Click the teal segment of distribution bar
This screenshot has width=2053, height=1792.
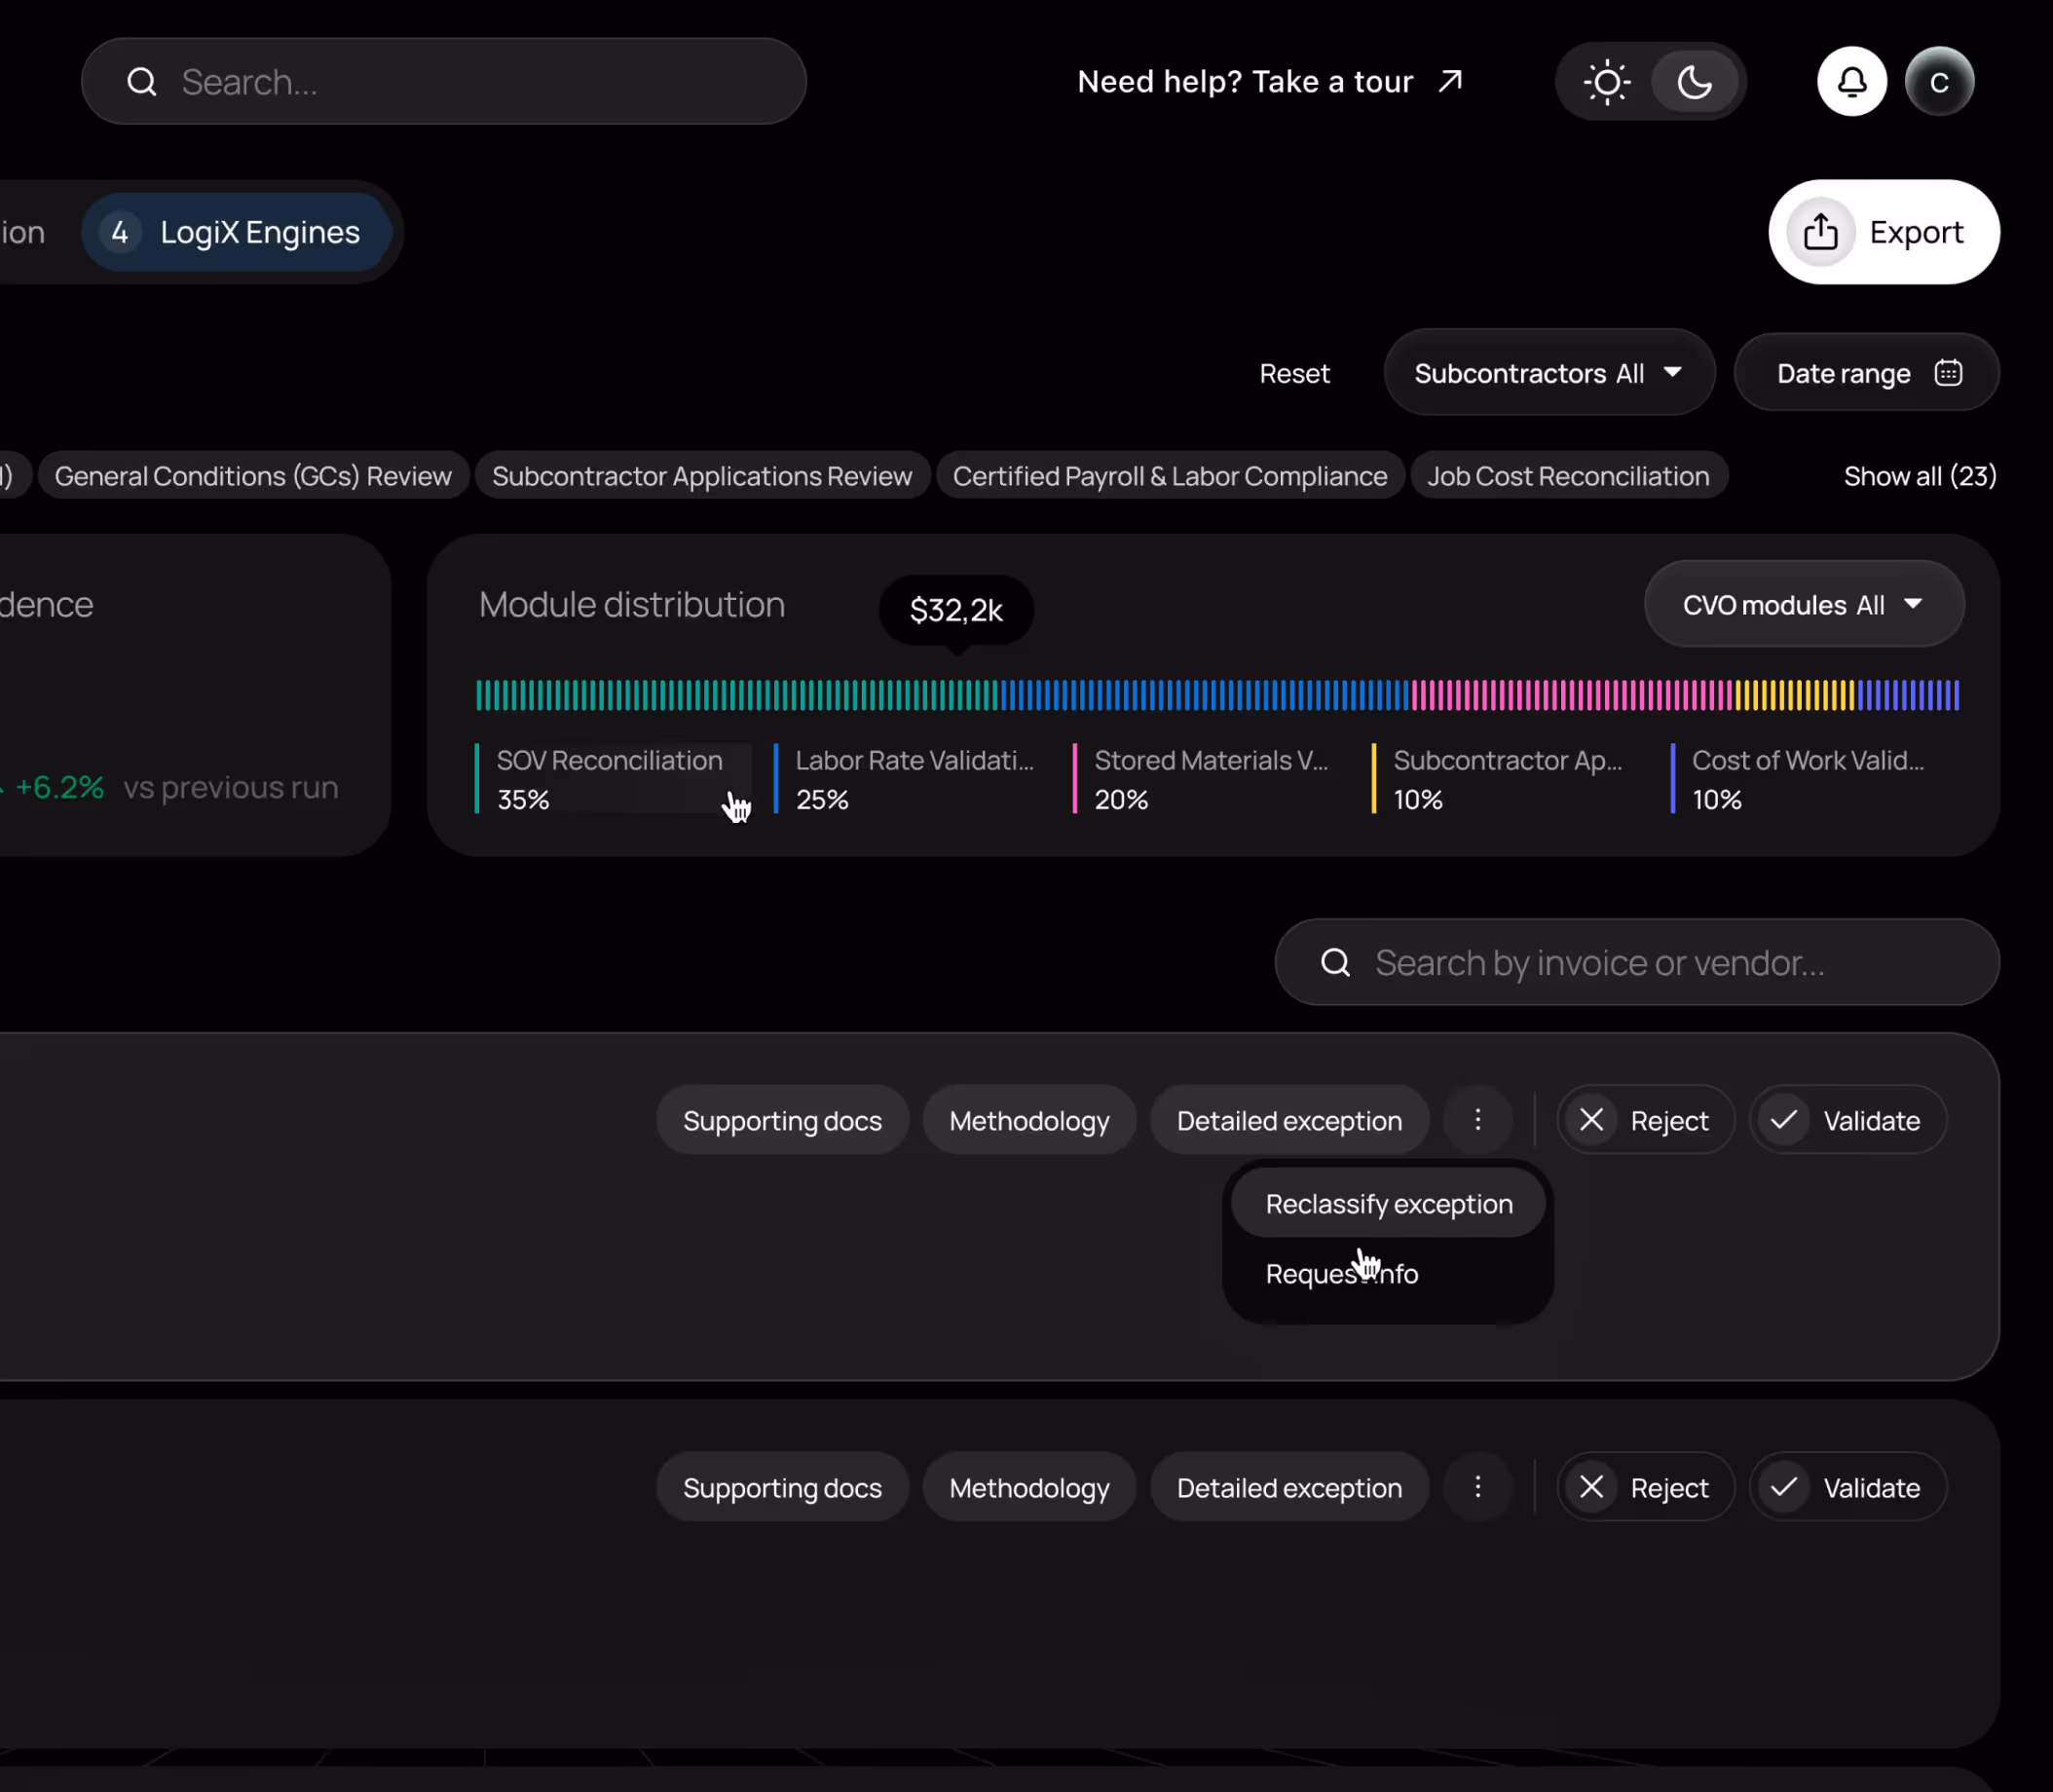(735, 695)
